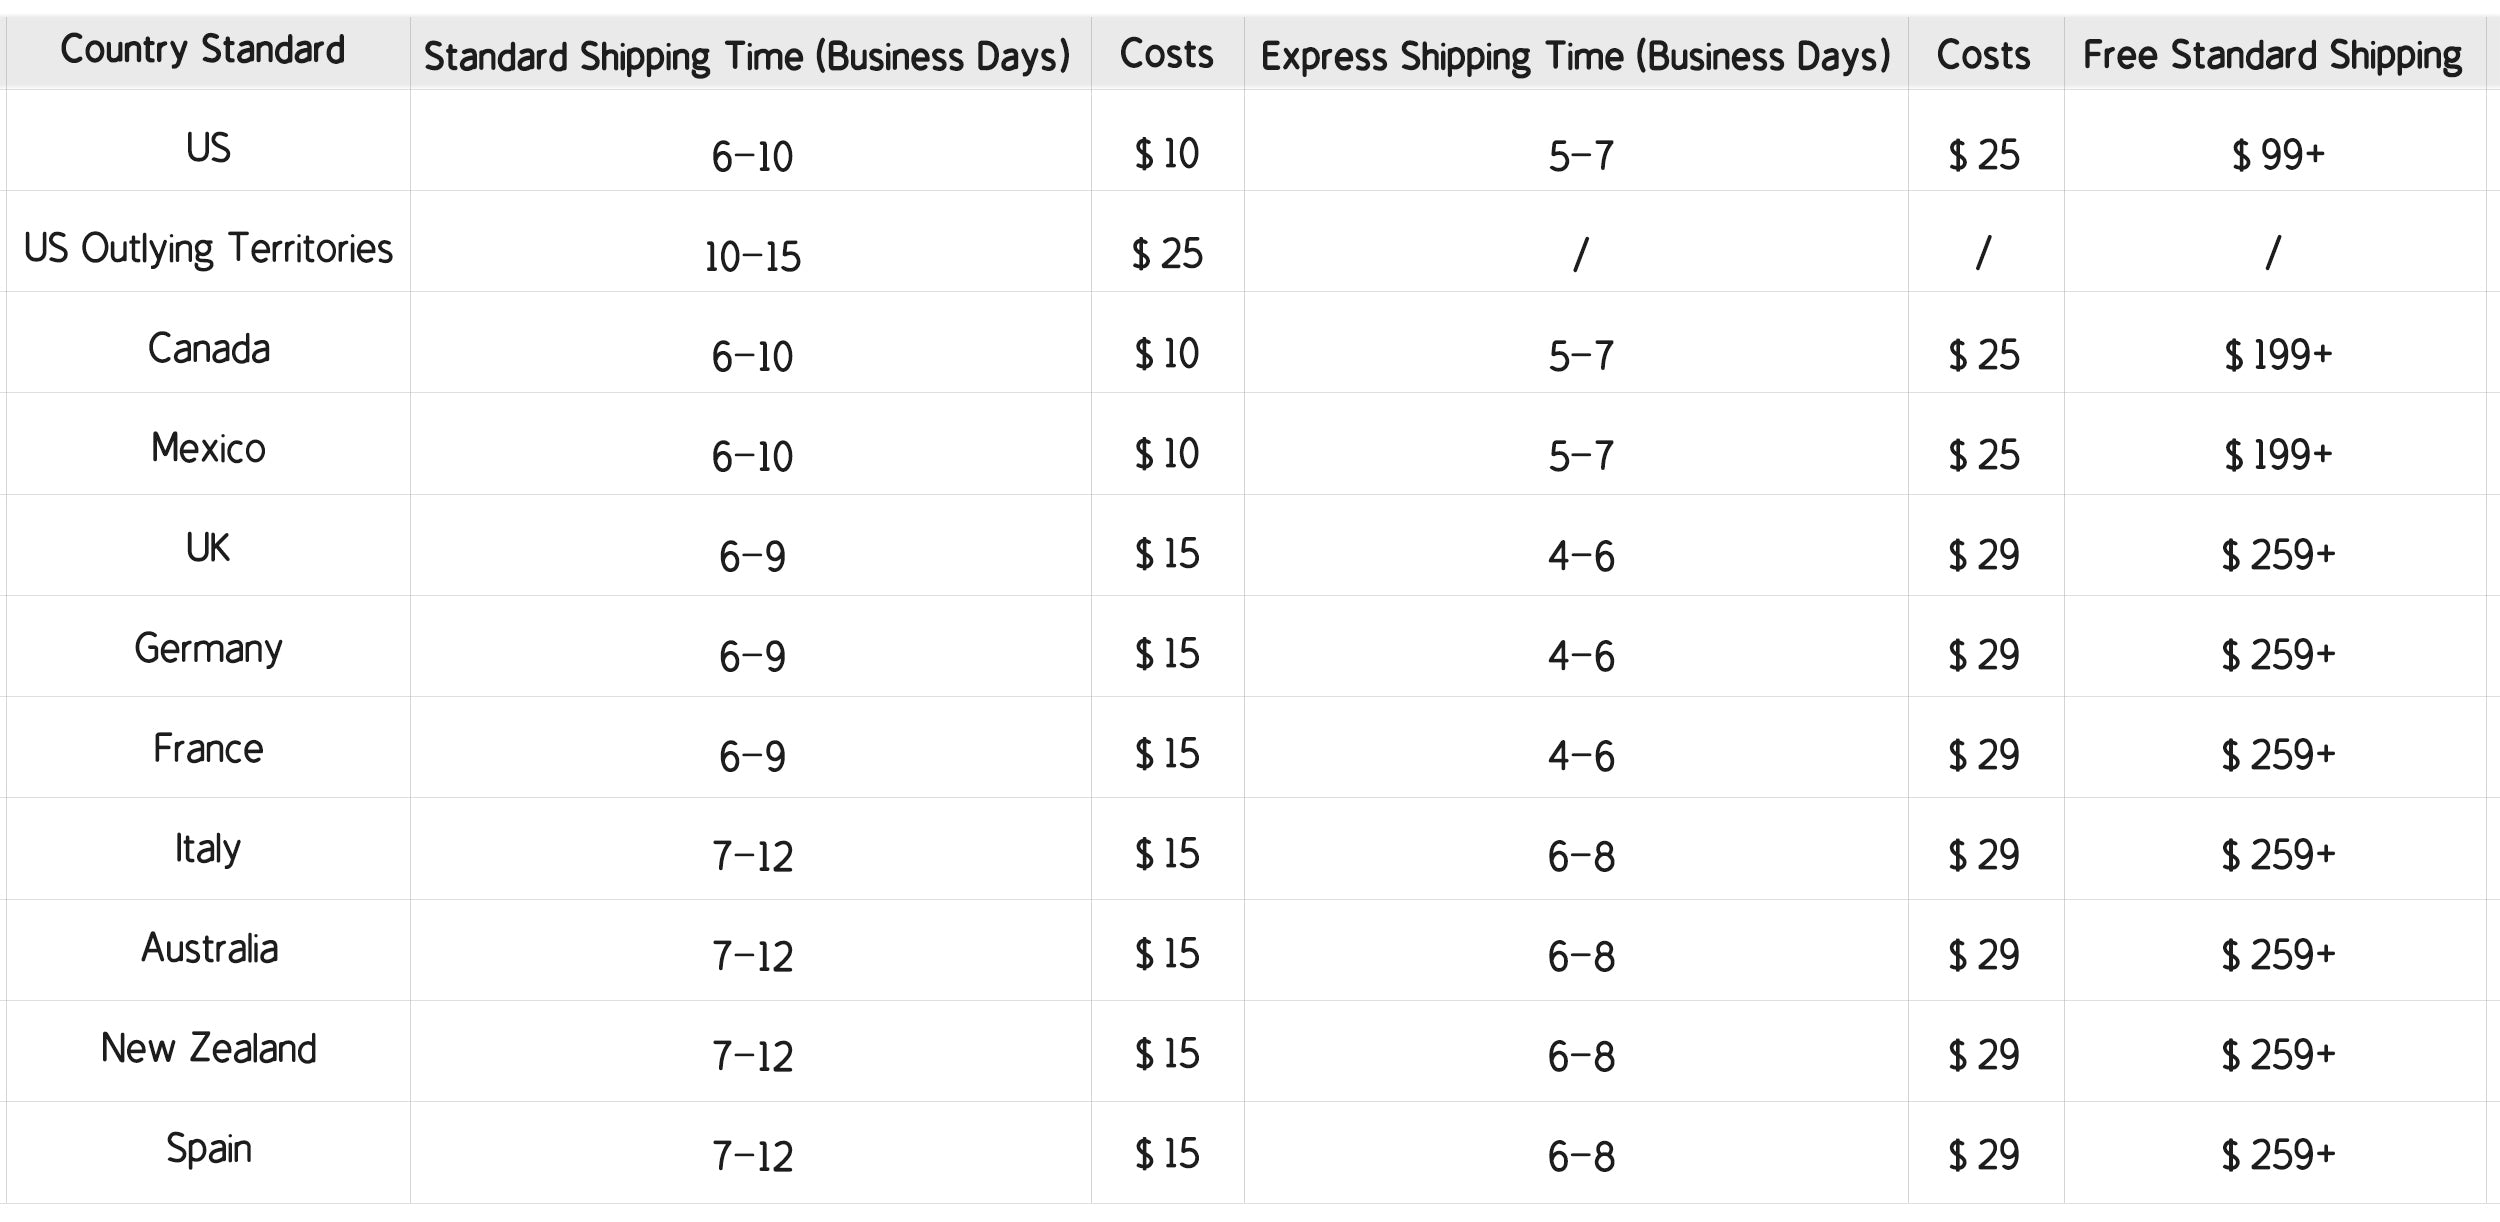
Task: Click Canada's $ 199+ free shipping cell
Action: (2277, 355)
